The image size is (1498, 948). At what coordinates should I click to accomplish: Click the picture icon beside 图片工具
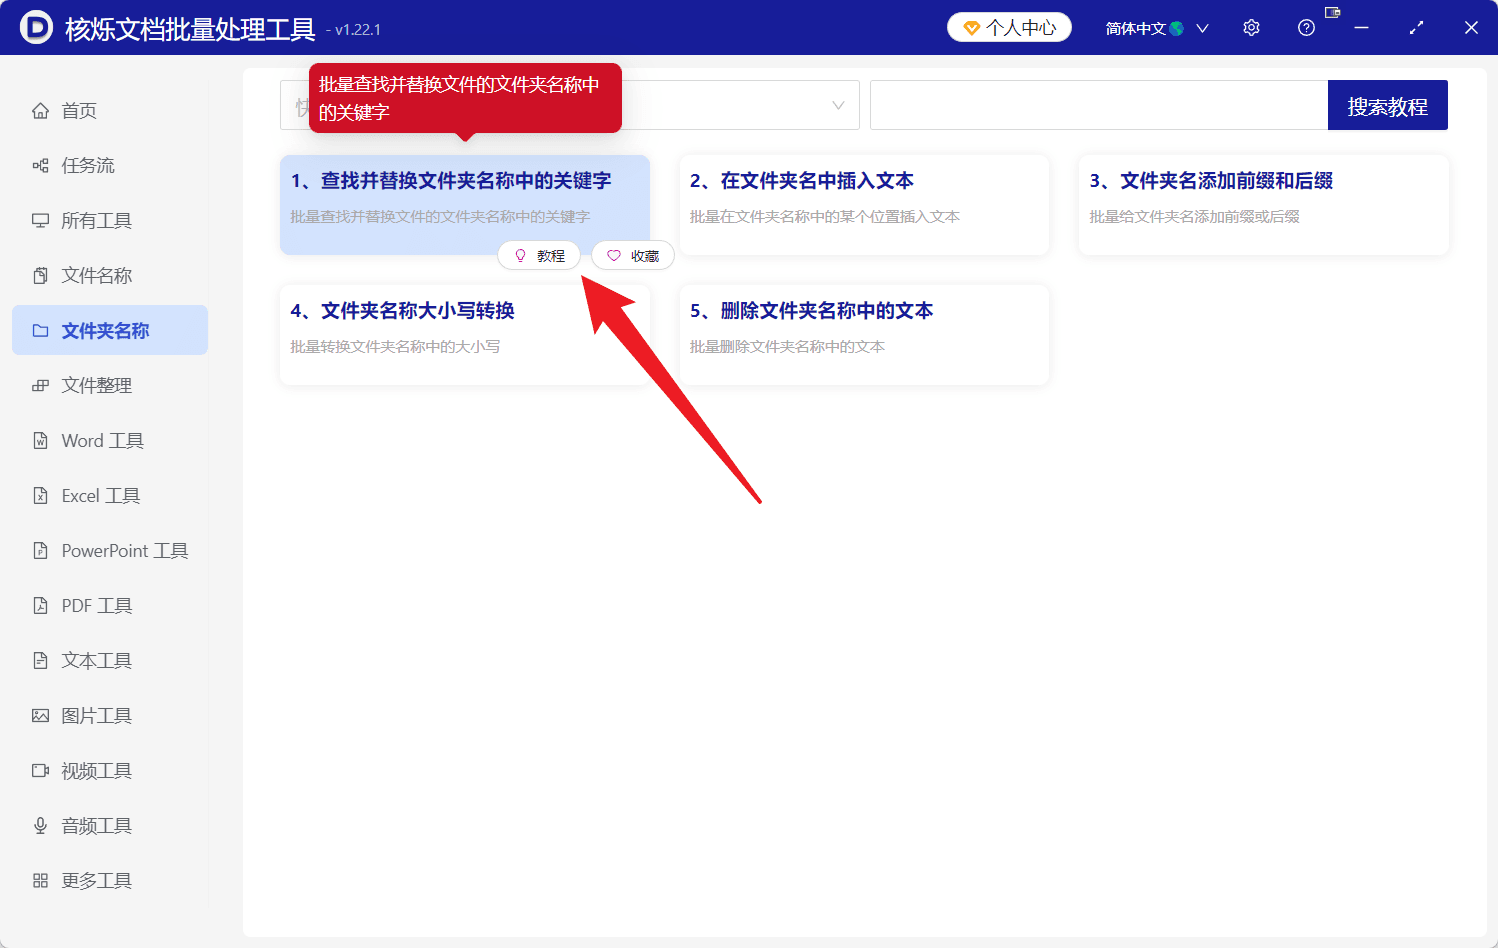[x=40, y=716]
